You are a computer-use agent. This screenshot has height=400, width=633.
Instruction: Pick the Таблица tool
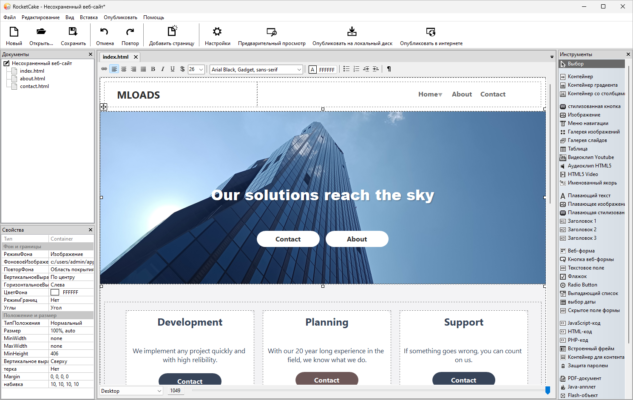574,149
